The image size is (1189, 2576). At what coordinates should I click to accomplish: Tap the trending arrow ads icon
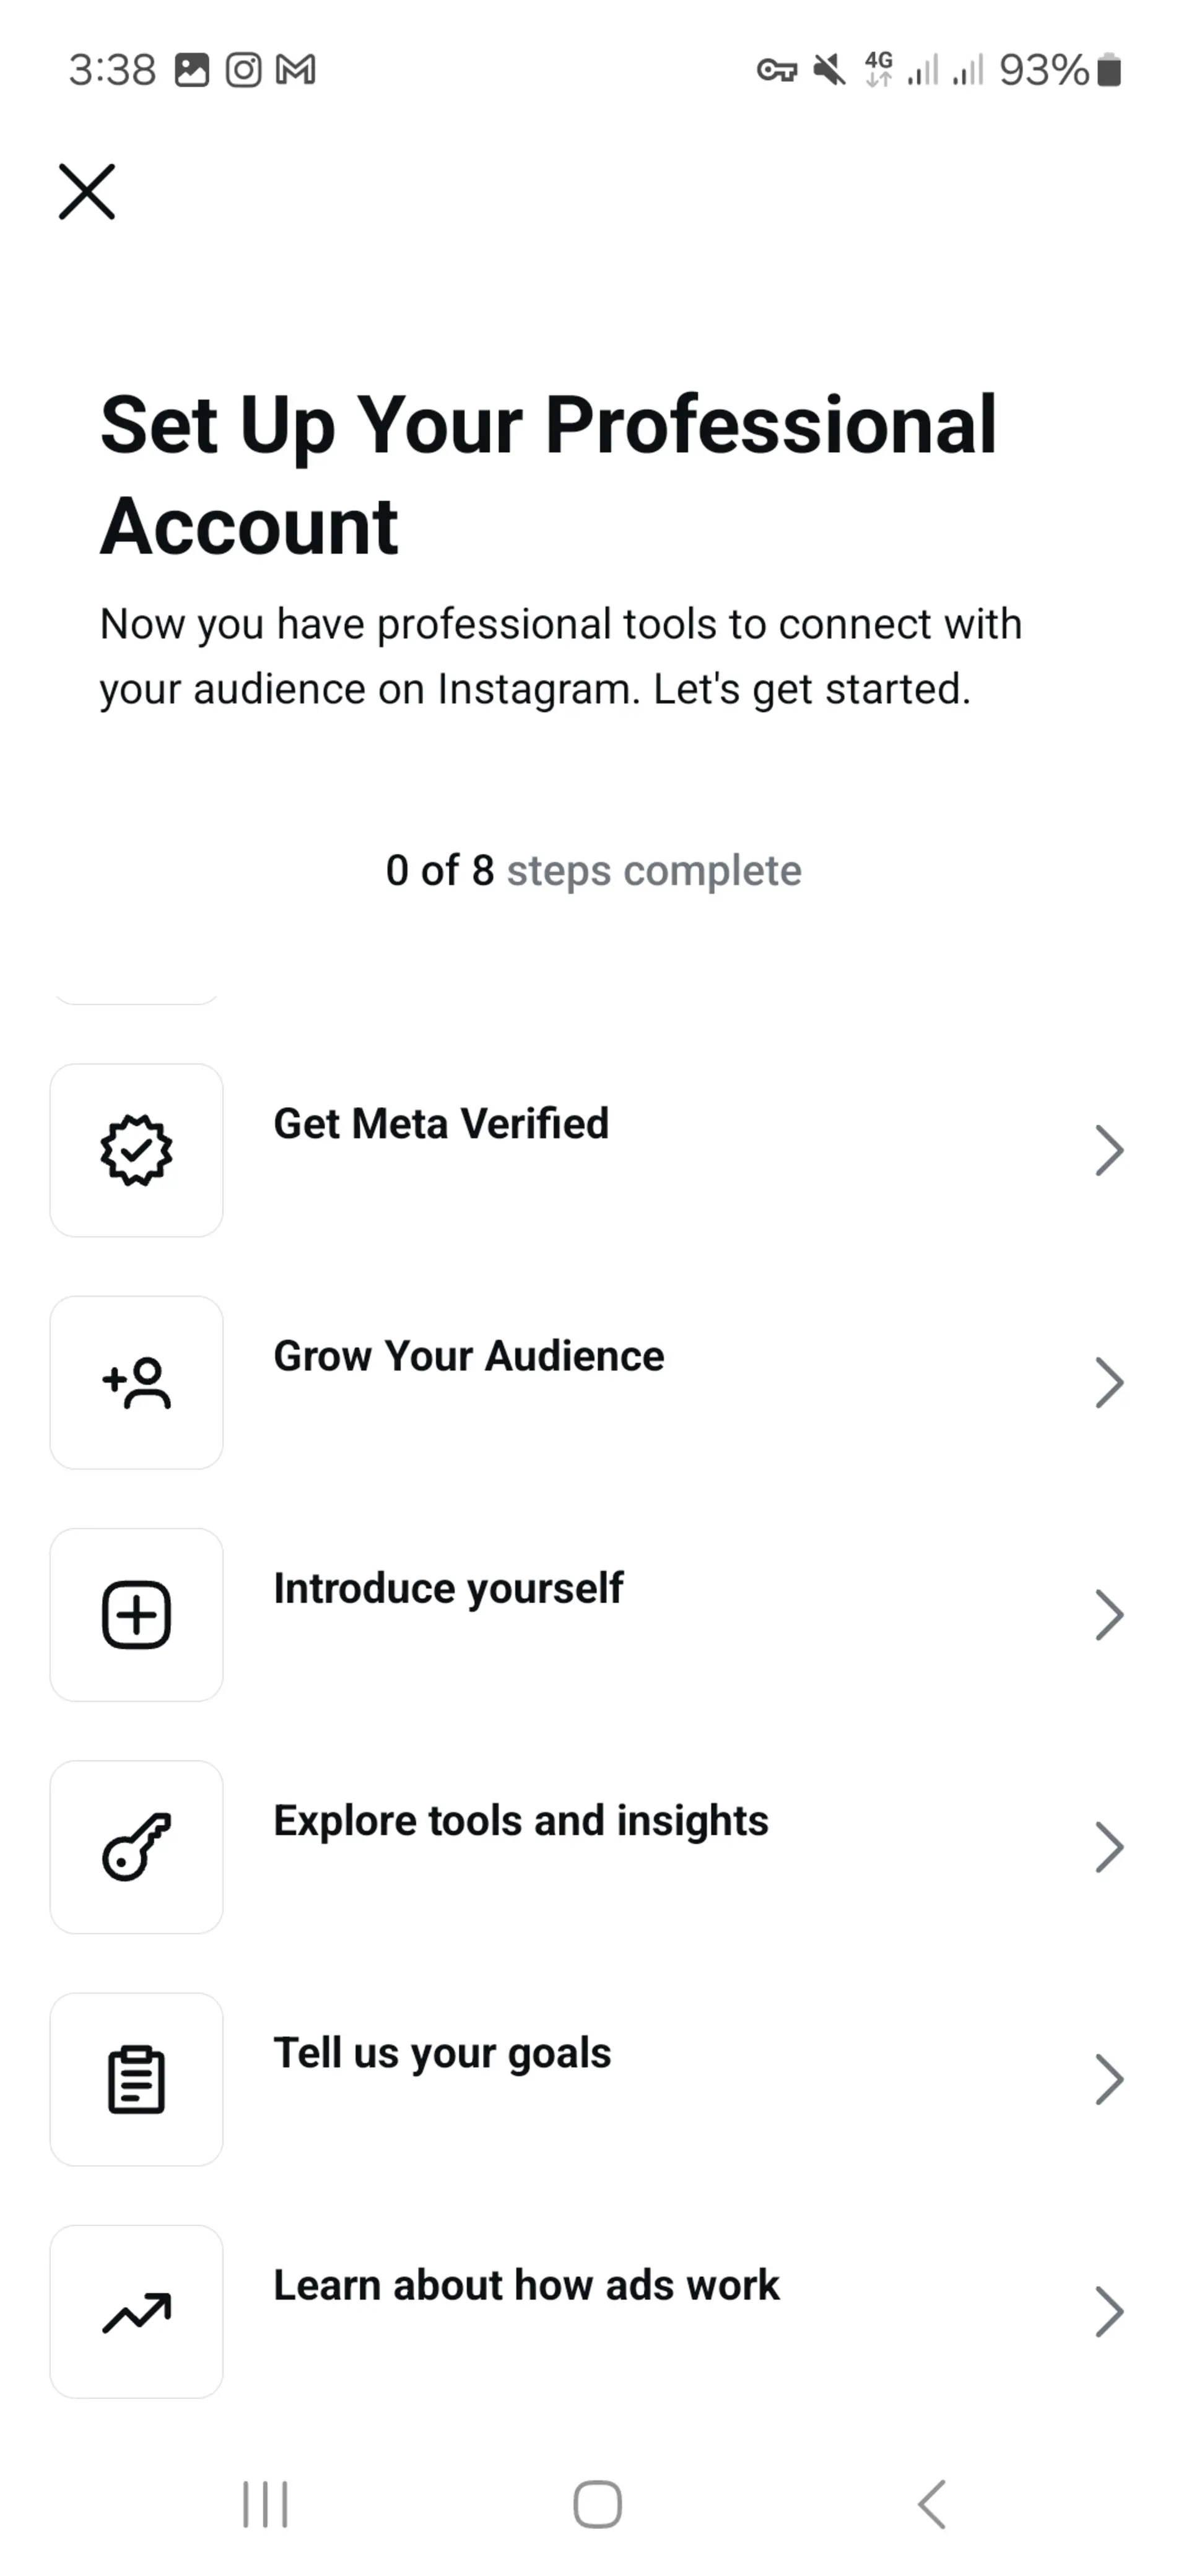136,2311
